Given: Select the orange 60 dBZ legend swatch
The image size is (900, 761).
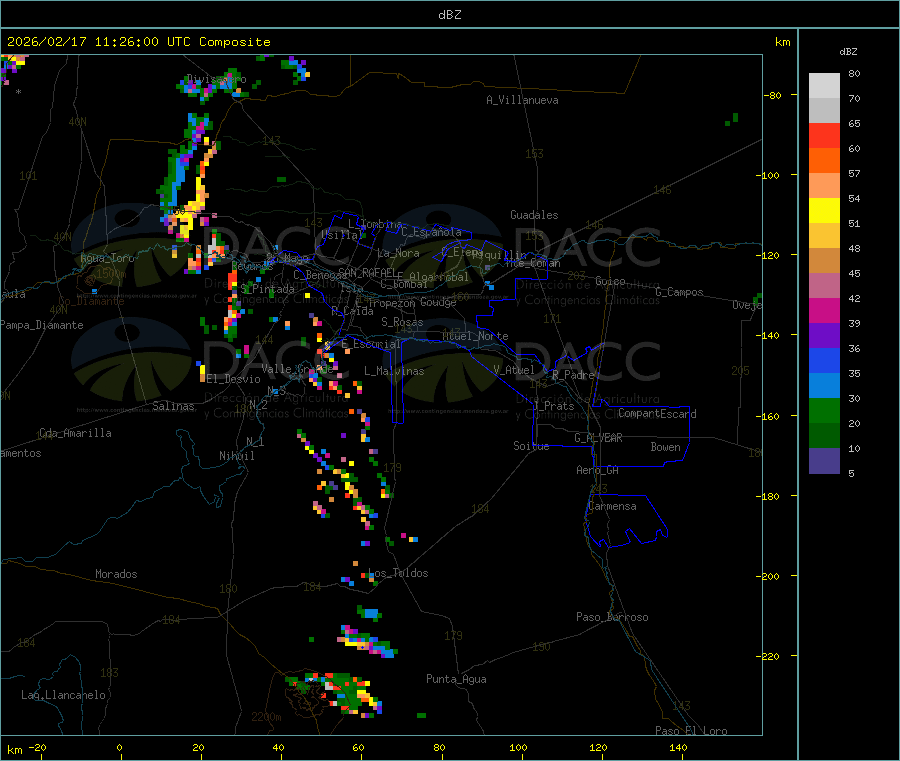Looking at the screenshot, I should tap(824, 161).
